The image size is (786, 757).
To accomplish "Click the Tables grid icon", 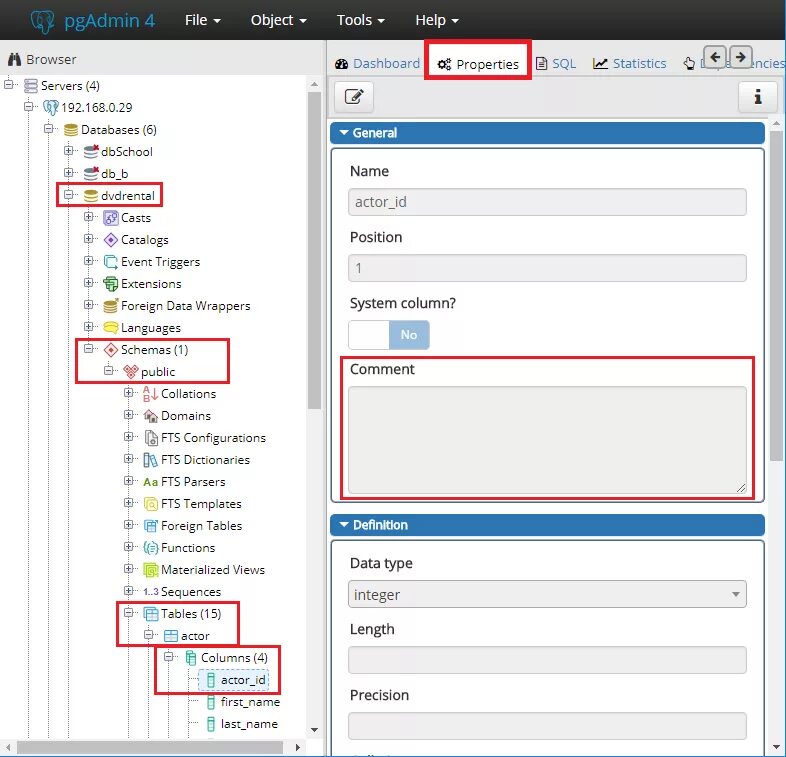I will coord(150,614).
